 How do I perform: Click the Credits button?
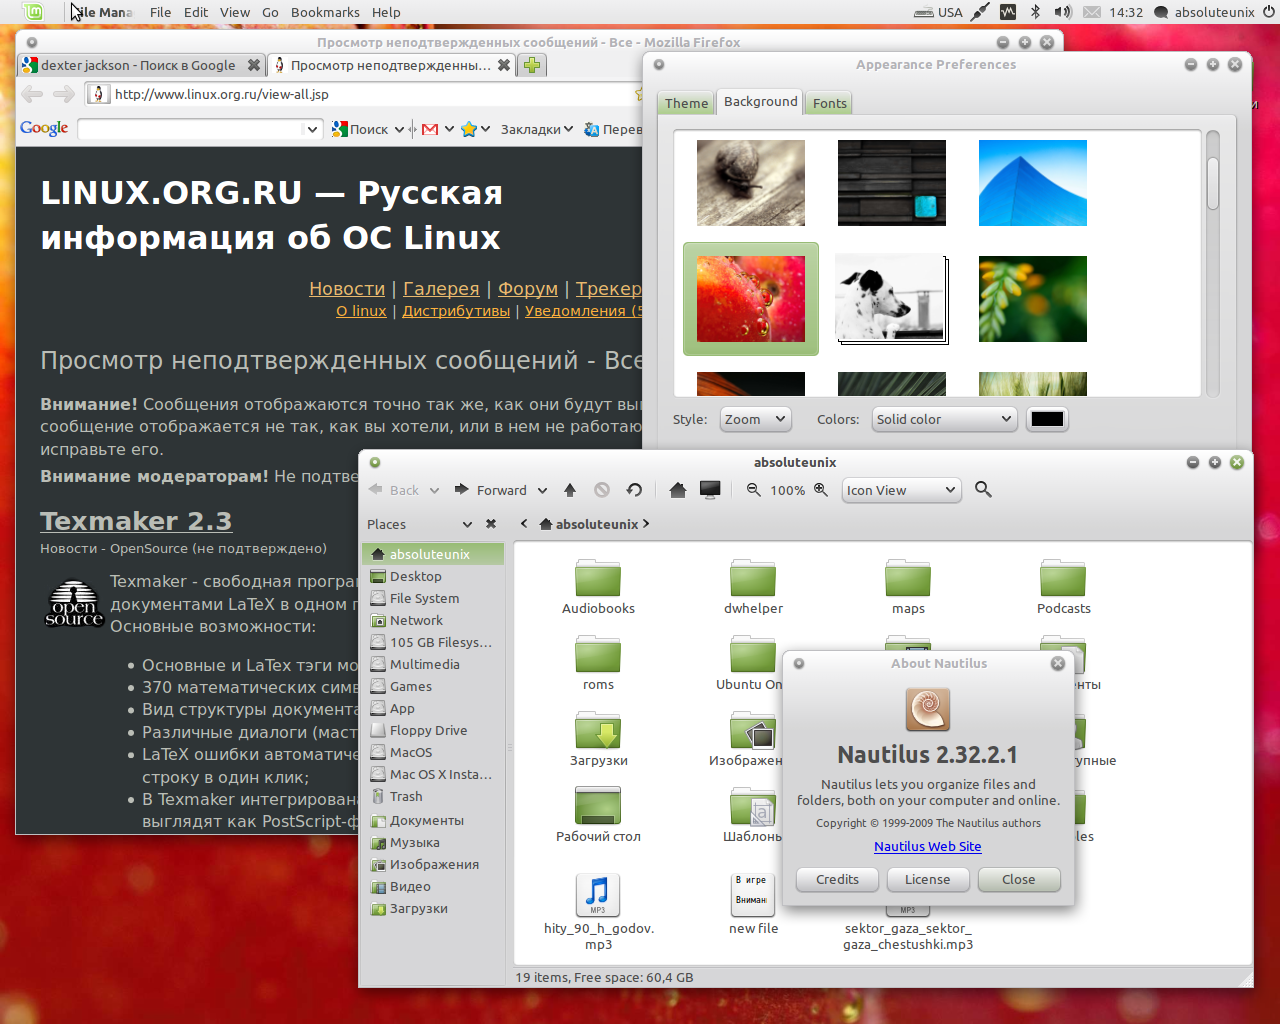[x=837, y=879]
